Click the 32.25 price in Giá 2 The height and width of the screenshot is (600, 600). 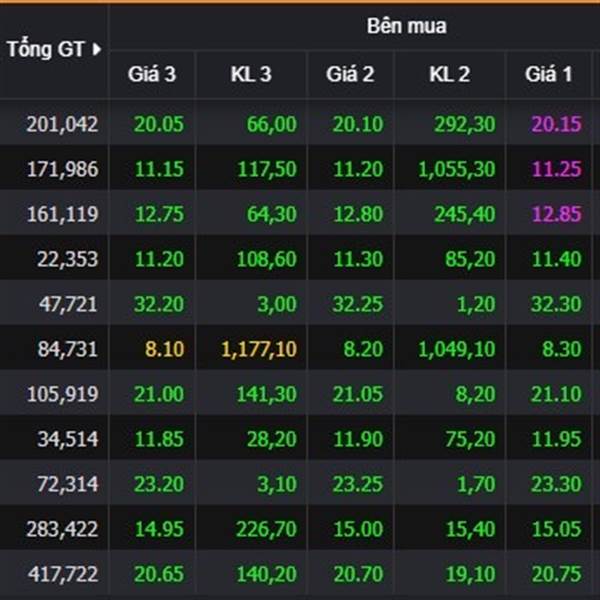(358, 304)
